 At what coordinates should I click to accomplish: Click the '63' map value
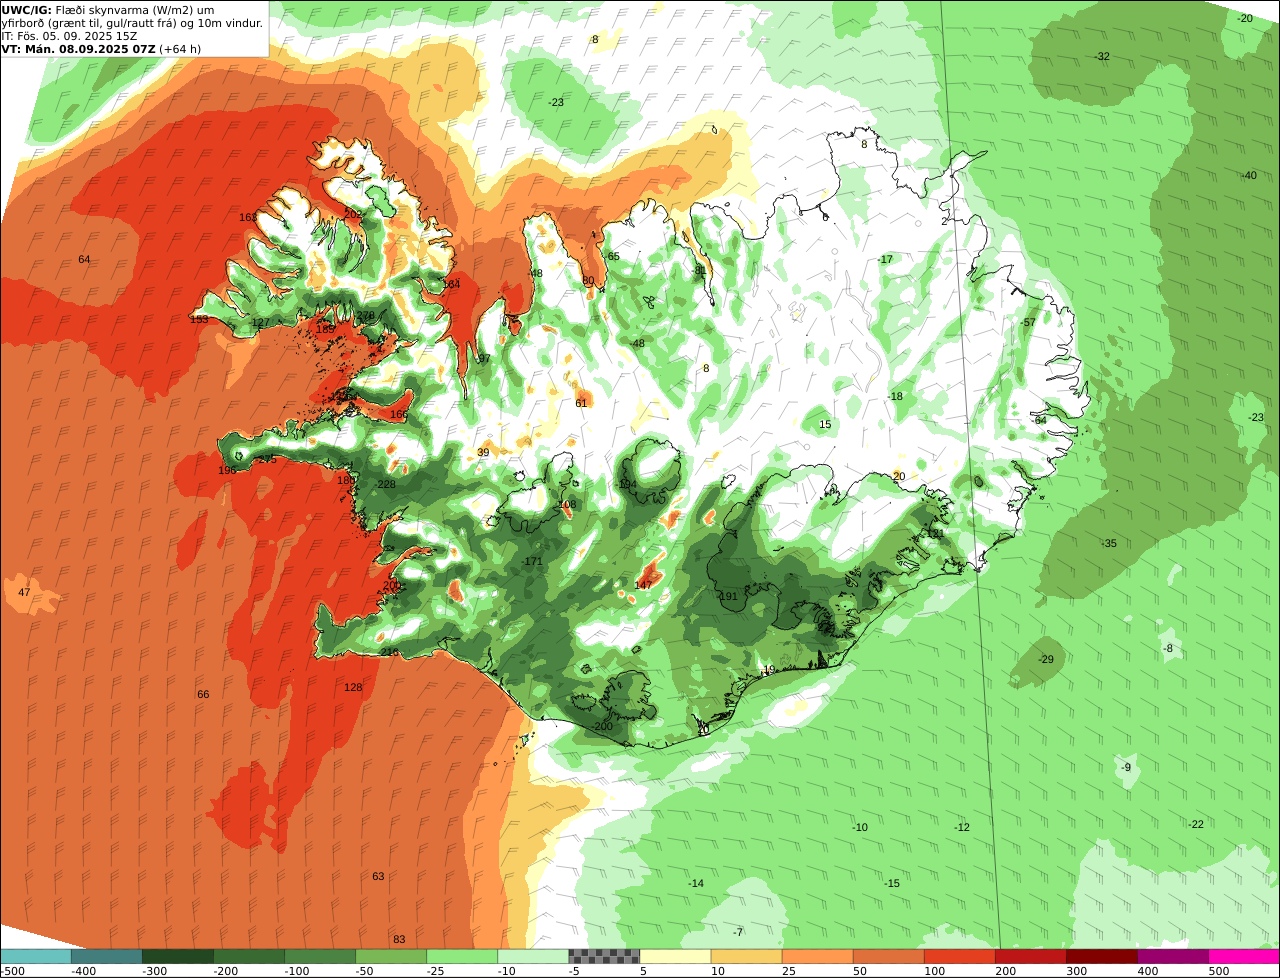point(378,877)
